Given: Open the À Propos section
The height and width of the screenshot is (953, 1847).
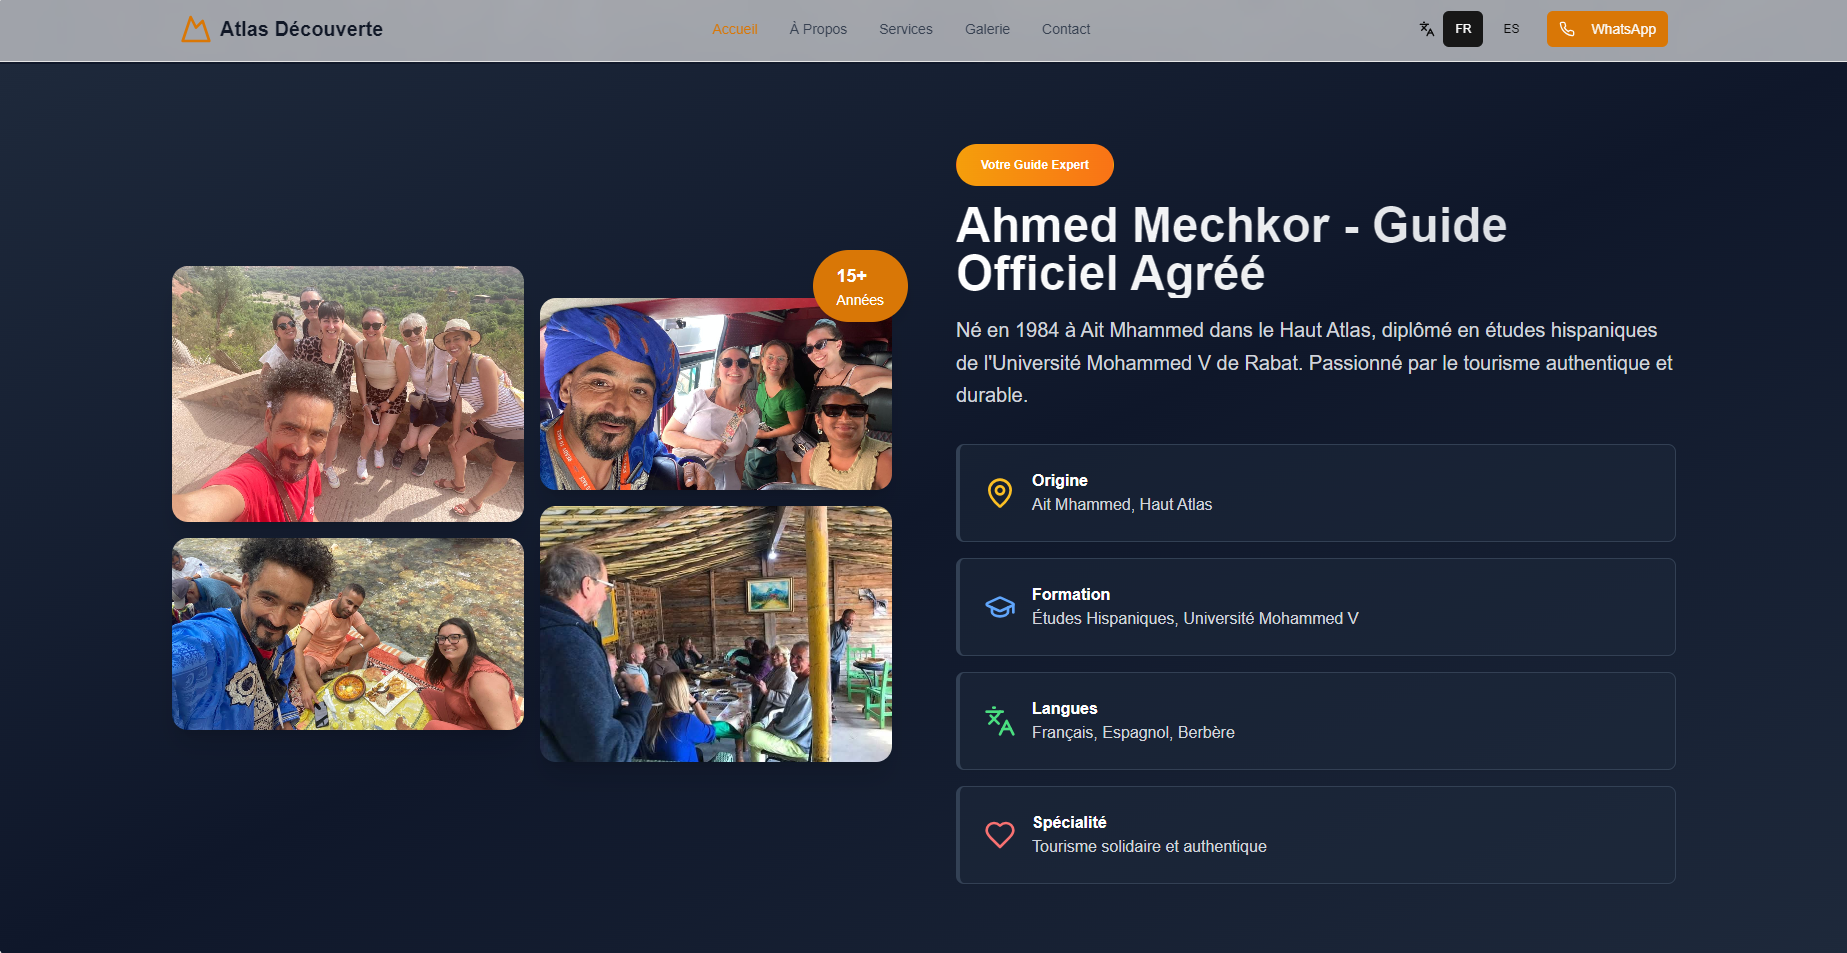Looking at the screenshot, I should pos(817,29).
